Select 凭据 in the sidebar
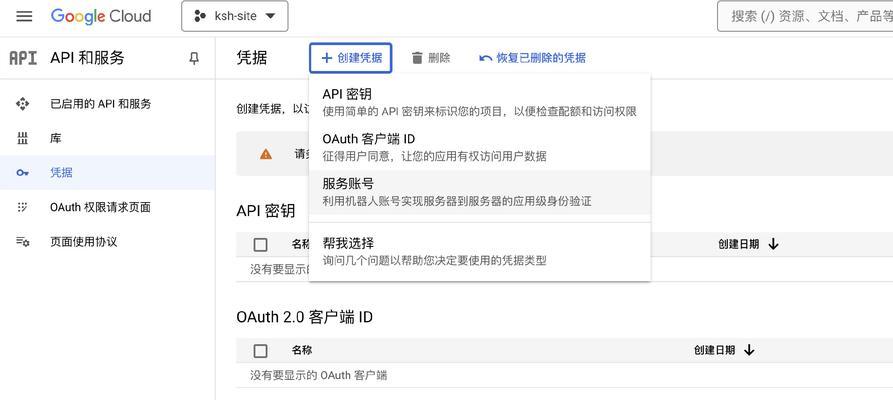The width and height of the screenshot is (893, 400). (x=107, y=173)
